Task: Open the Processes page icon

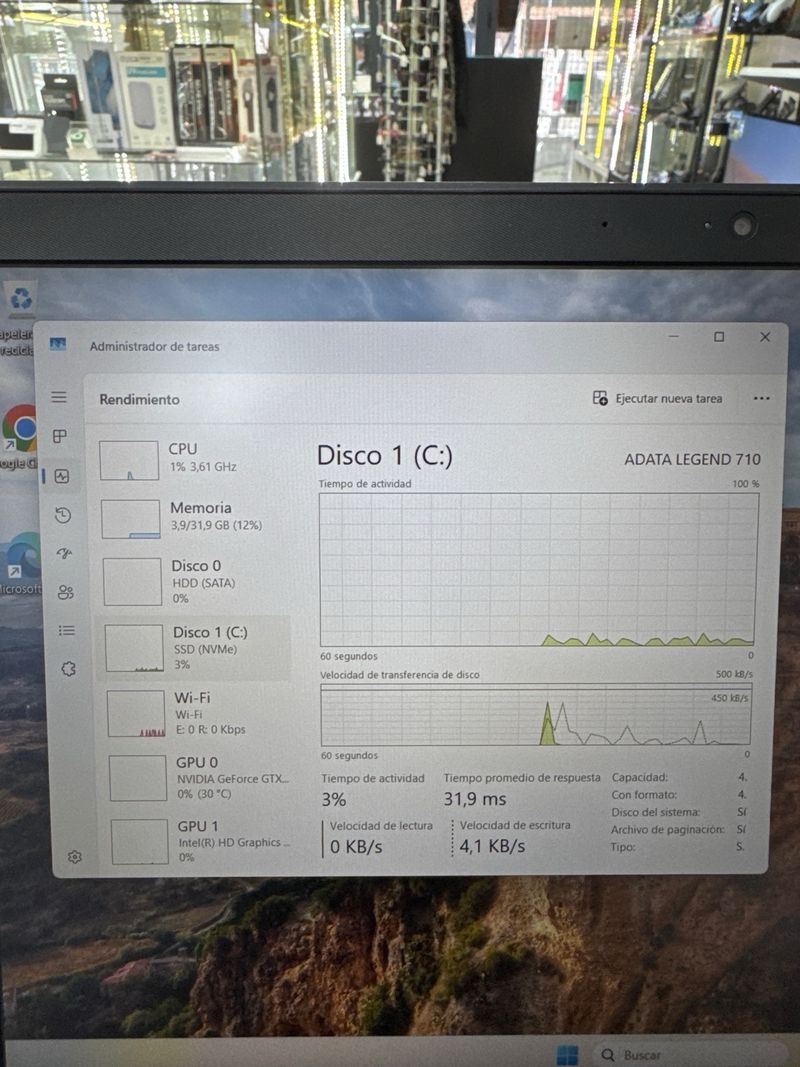Action: click(x=60, y=436)
